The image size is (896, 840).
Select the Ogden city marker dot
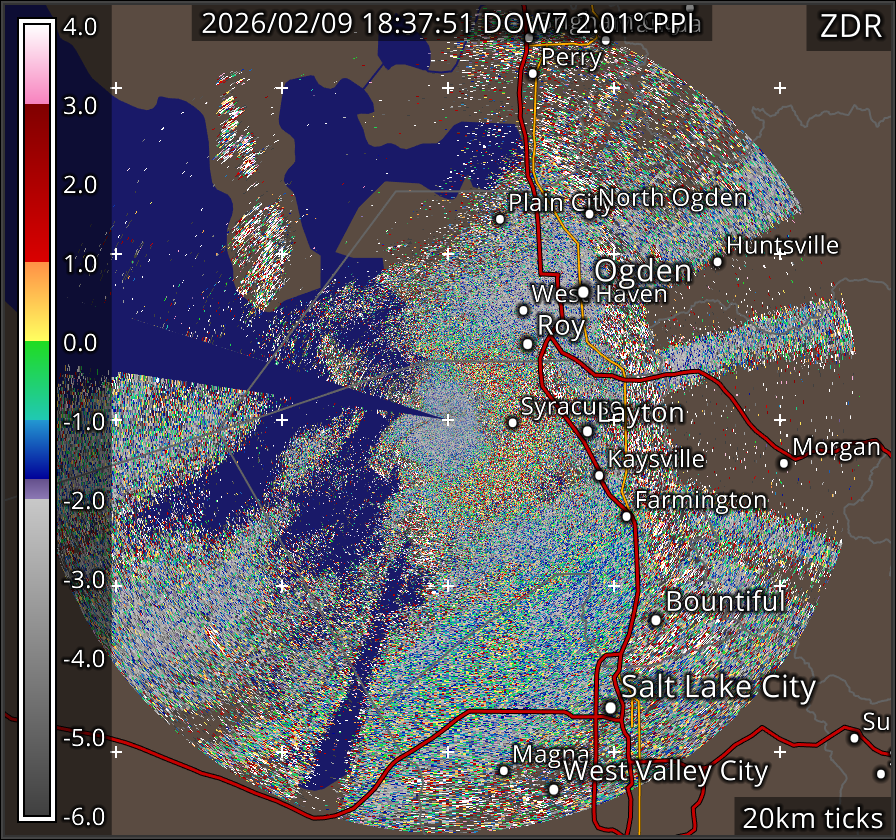[x=584, y=292]
